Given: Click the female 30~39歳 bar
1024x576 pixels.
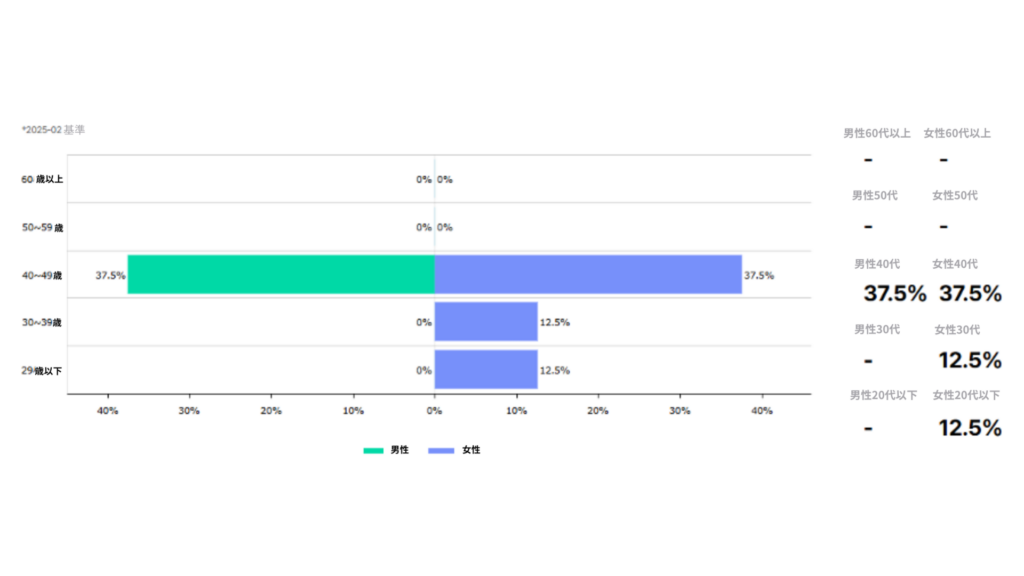Looking at the screenshot, I should tap(486, 322).
